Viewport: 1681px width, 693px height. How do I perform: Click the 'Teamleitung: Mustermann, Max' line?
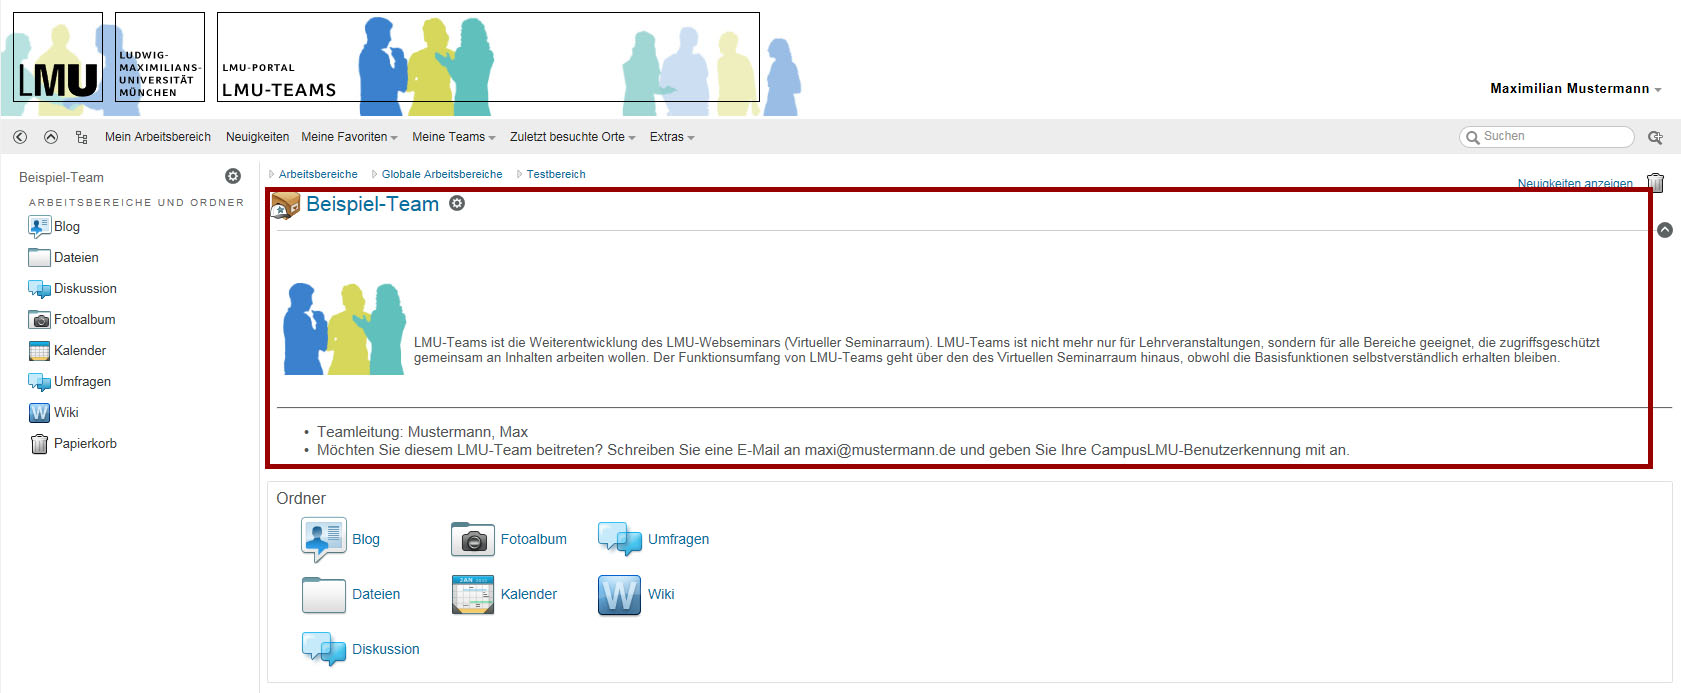[422, 432]
